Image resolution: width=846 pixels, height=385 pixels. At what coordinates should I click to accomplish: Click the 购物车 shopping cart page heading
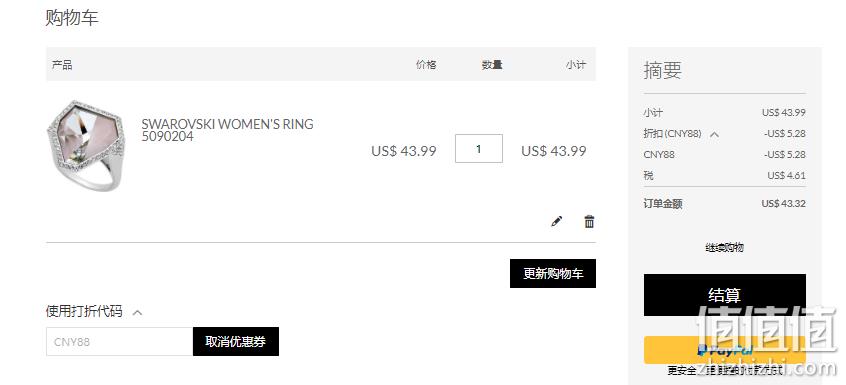pos(72,18)
